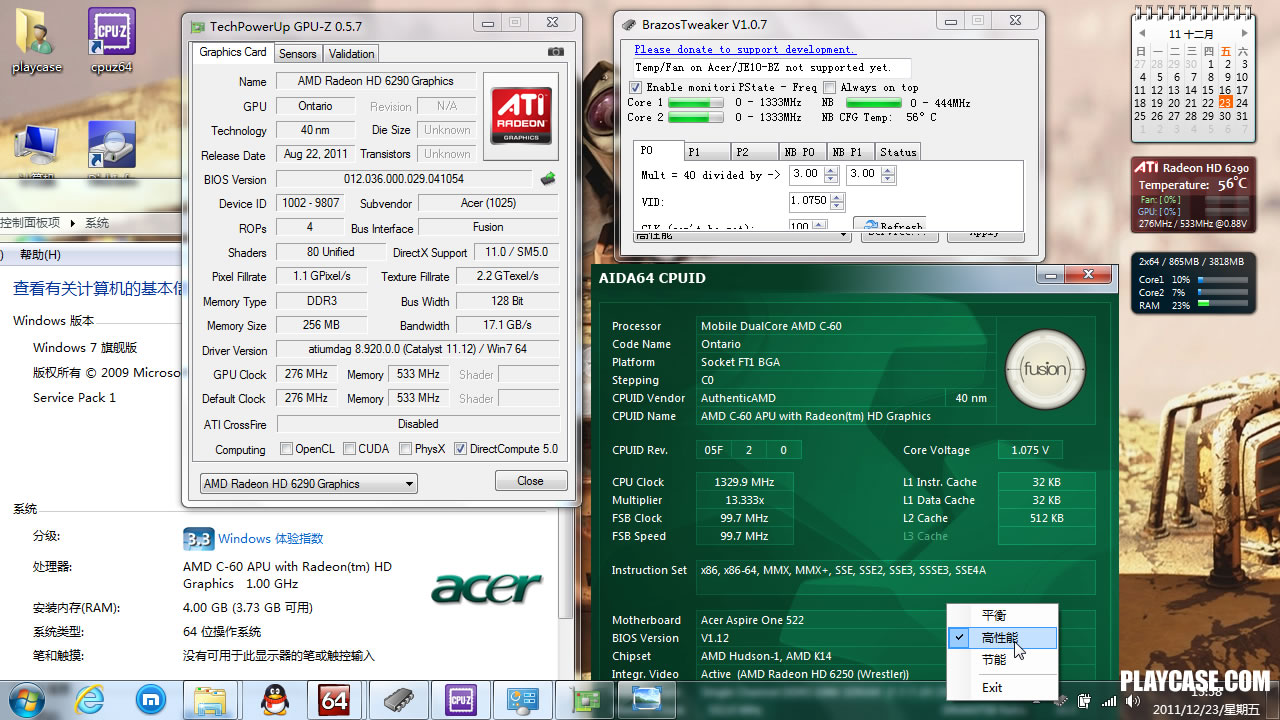Switch to the Sensors tab in GPU-Z
1280x720 pixels.
pos(297,54)
